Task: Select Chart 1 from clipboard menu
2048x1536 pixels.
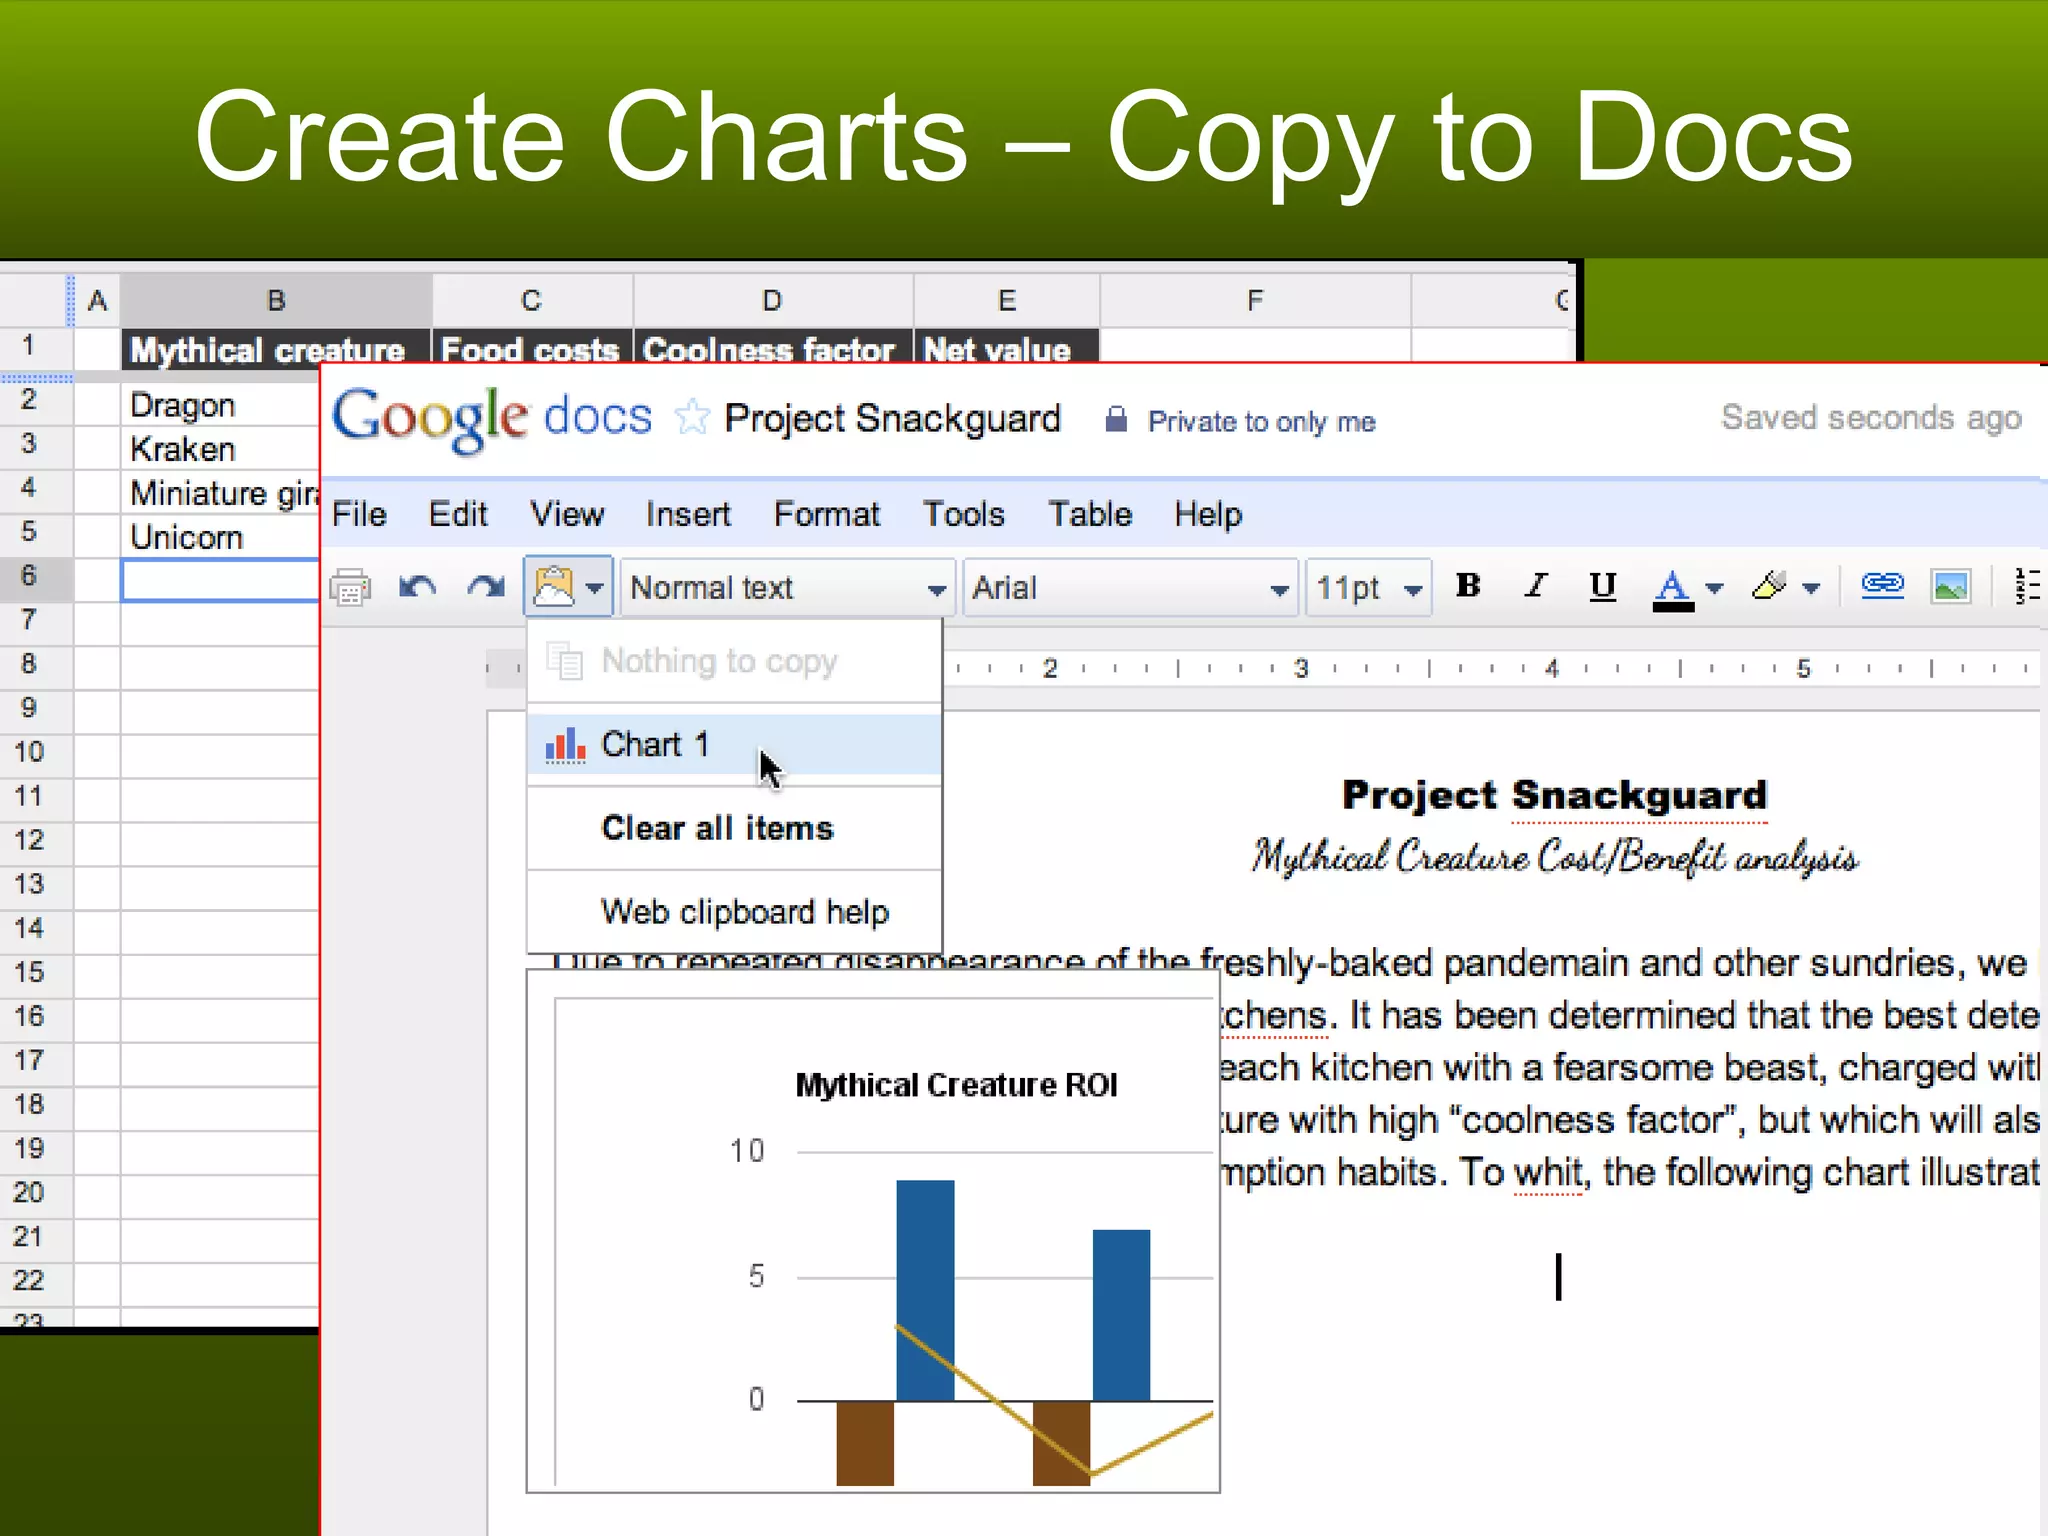Action: coord(734,745)
